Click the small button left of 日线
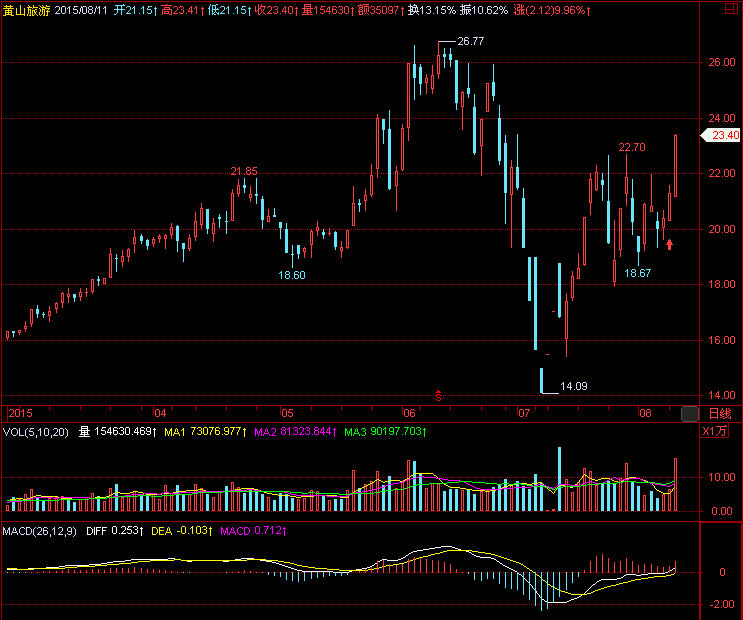Screen dimensions: 743x620 pos(689,413)
